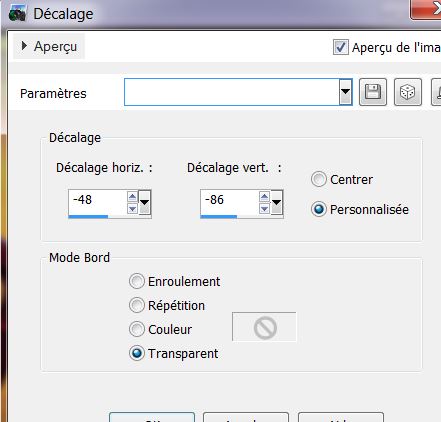Screen dimensions: 441x422
Task: Decrease horizontal offset with down spinner arrow
Action: [132, 209]
